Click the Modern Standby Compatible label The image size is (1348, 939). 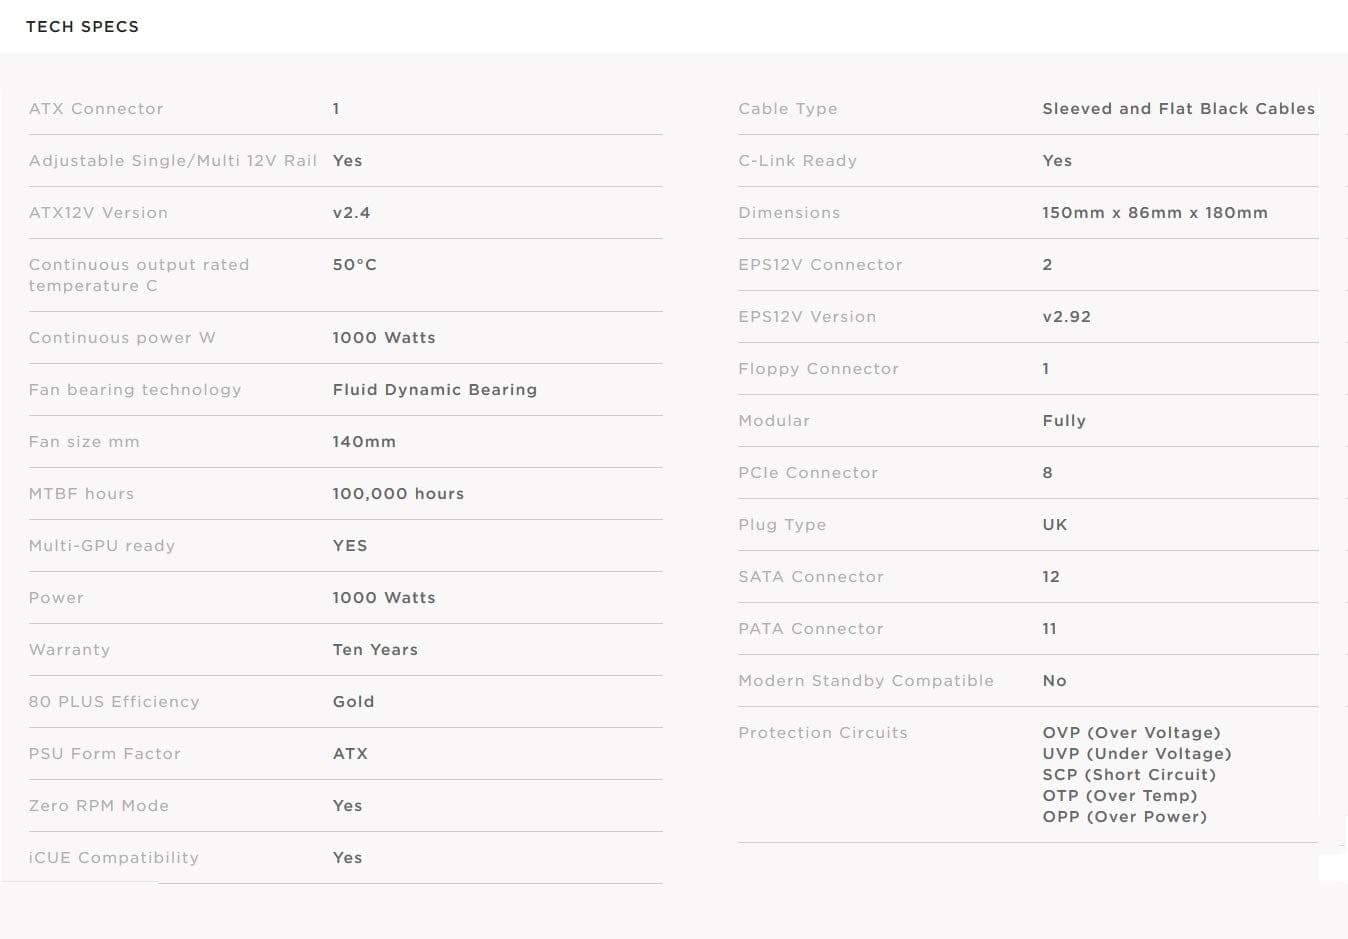(x=866, y=681)
